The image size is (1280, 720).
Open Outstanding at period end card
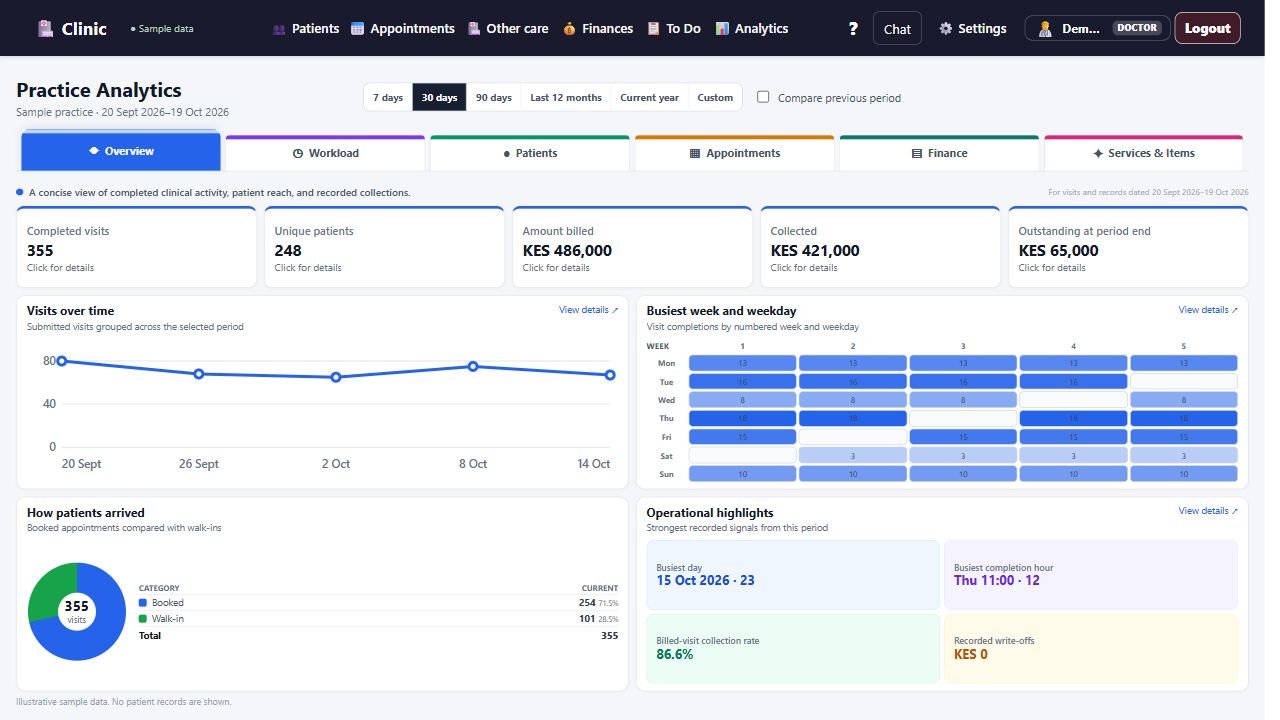coord(1129,247)
